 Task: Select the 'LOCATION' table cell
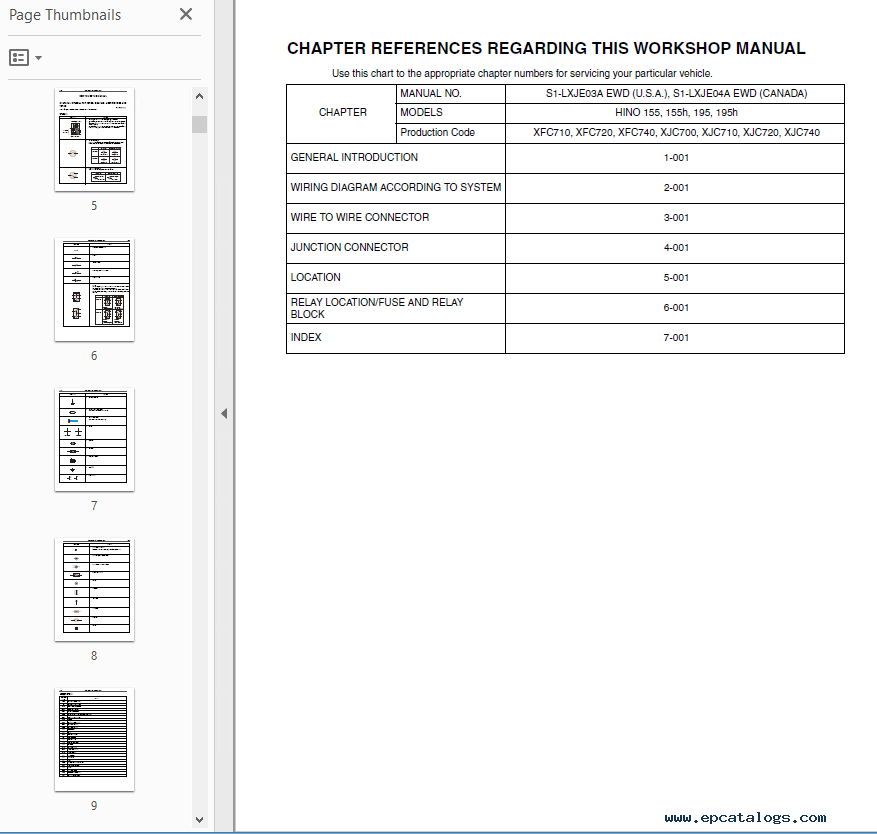396,278
